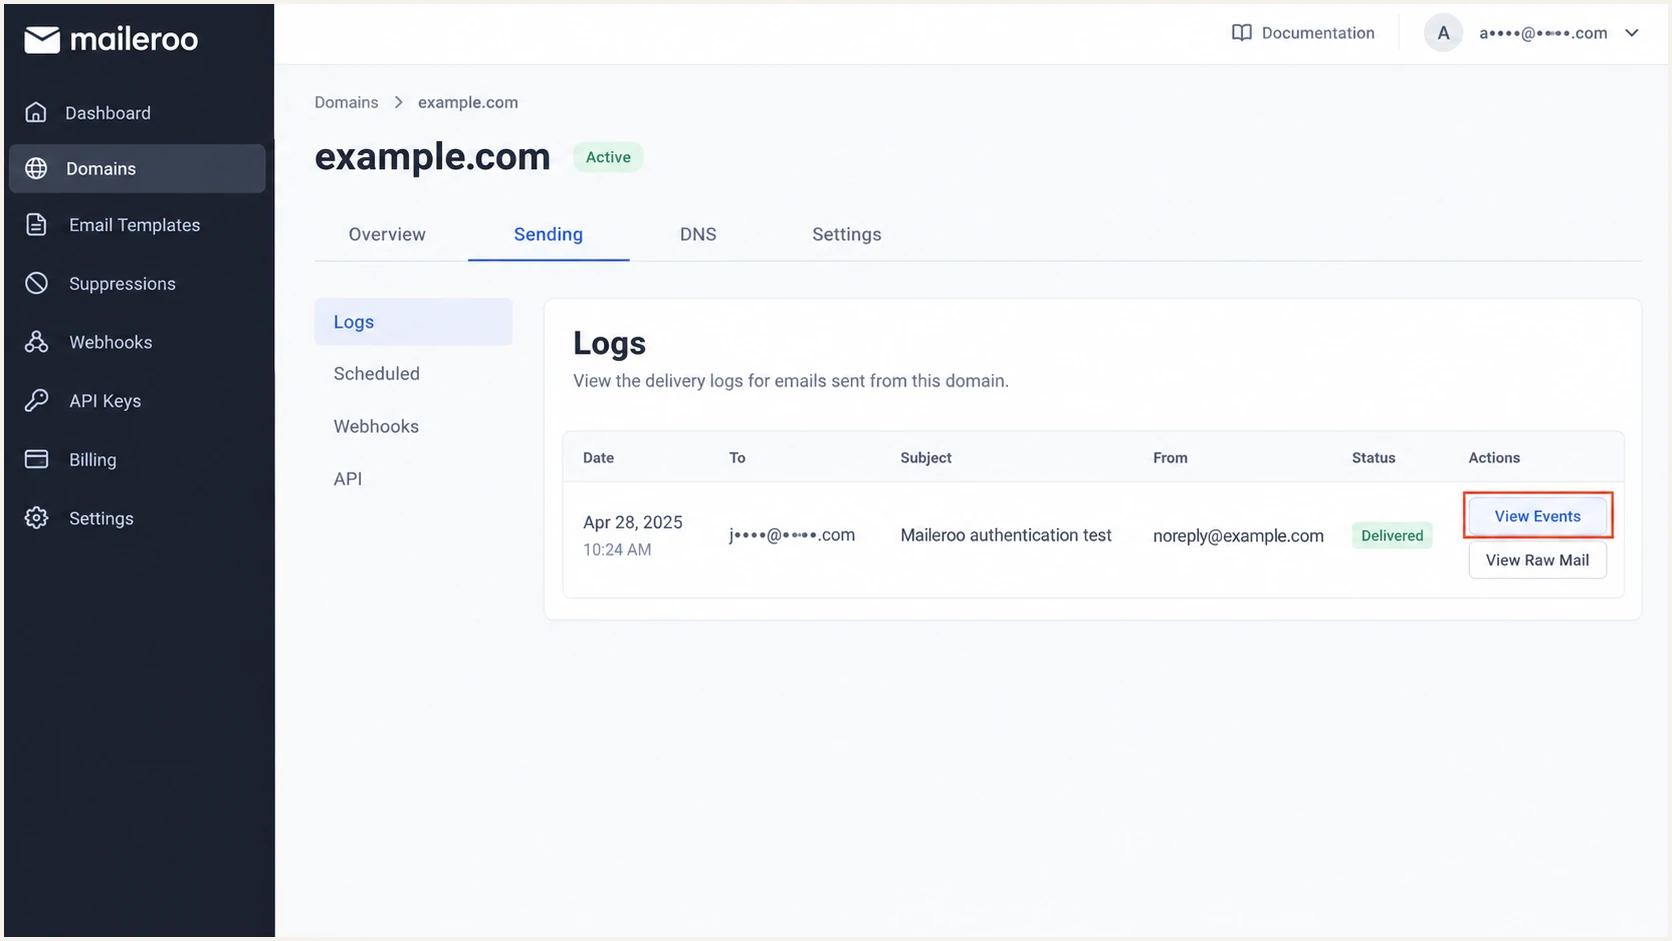Click the green Active status badge

pyautogui.click(x=608, y=157)
